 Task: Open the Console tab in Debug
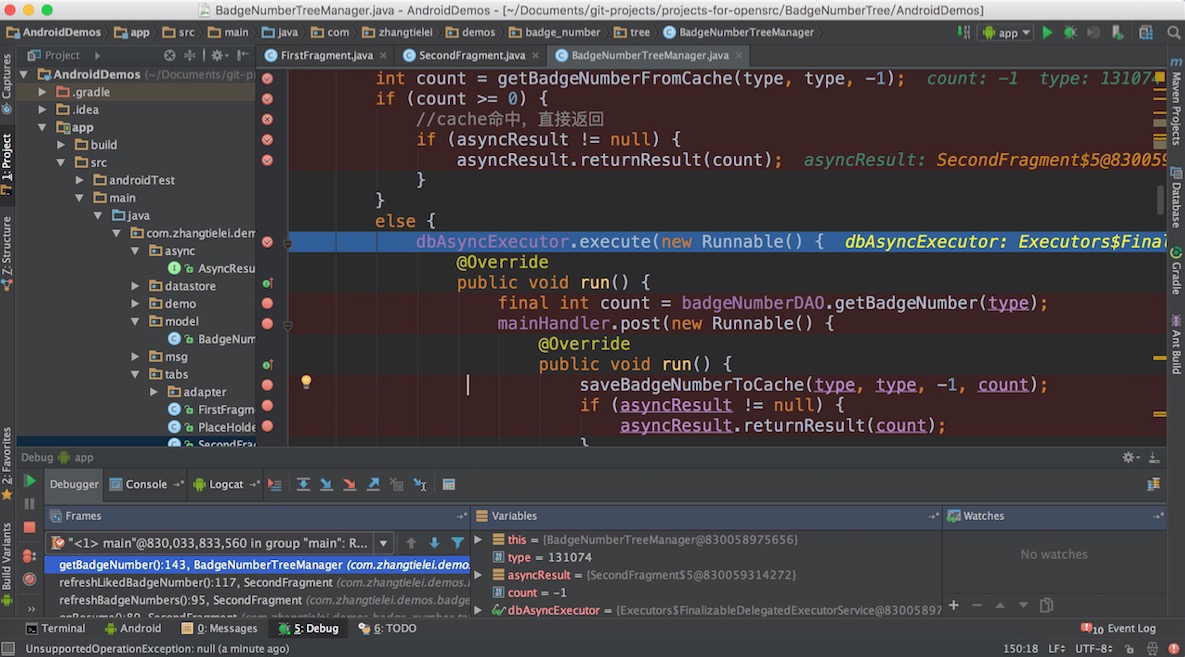pos(146,485)
